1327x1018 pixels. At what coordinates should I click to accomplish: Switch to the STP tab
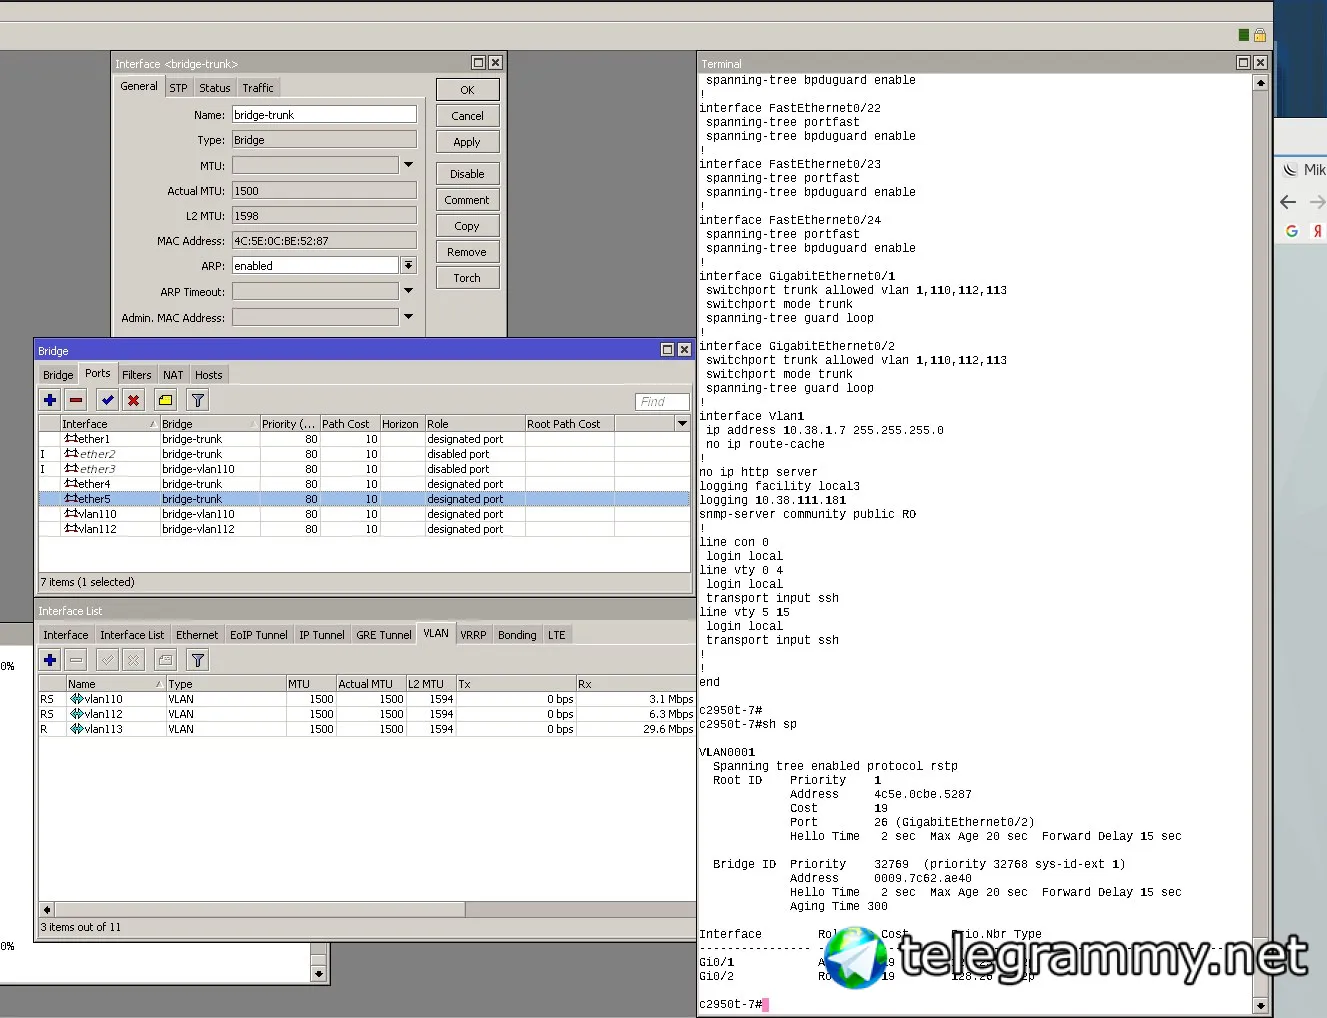(x=178, y=88)
